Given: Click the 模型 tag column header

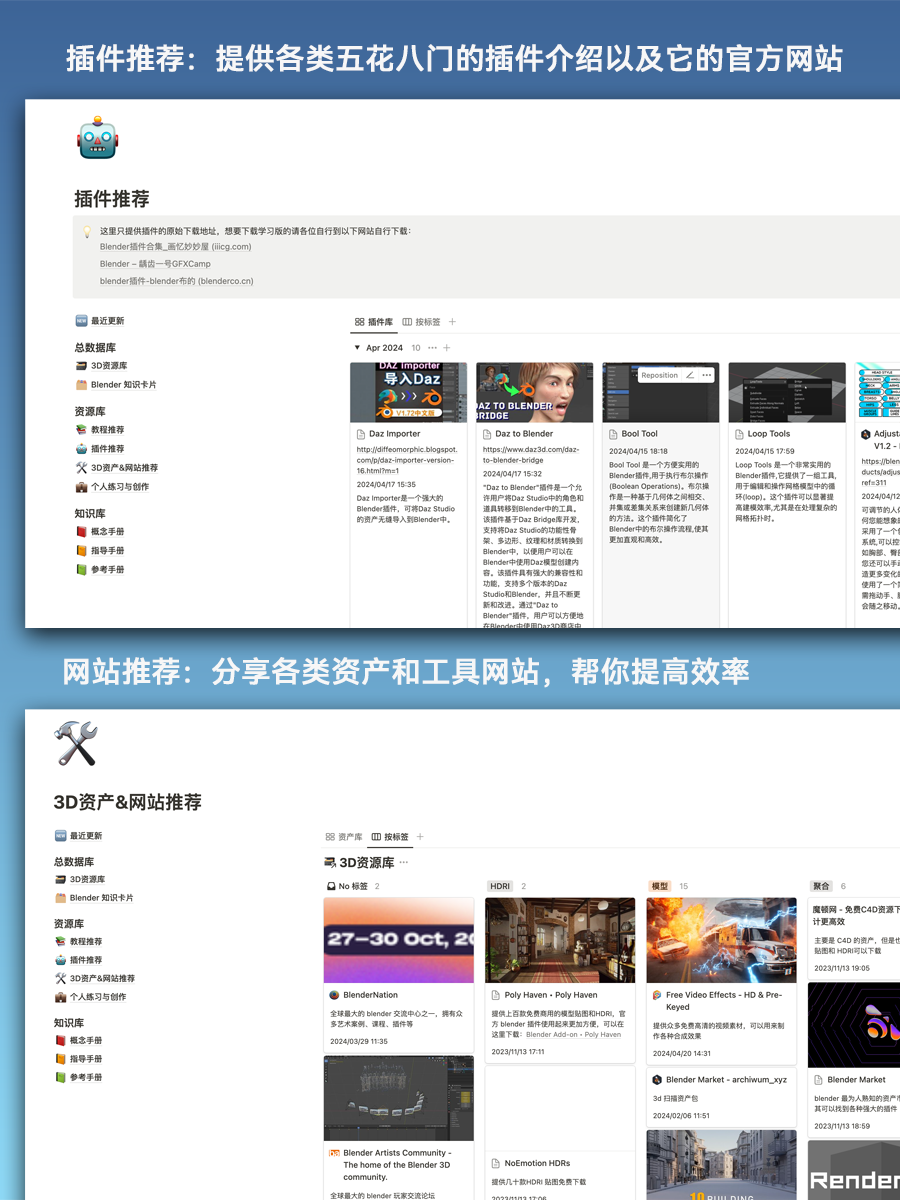Looking at the screenshot, I should pos(660,887).
